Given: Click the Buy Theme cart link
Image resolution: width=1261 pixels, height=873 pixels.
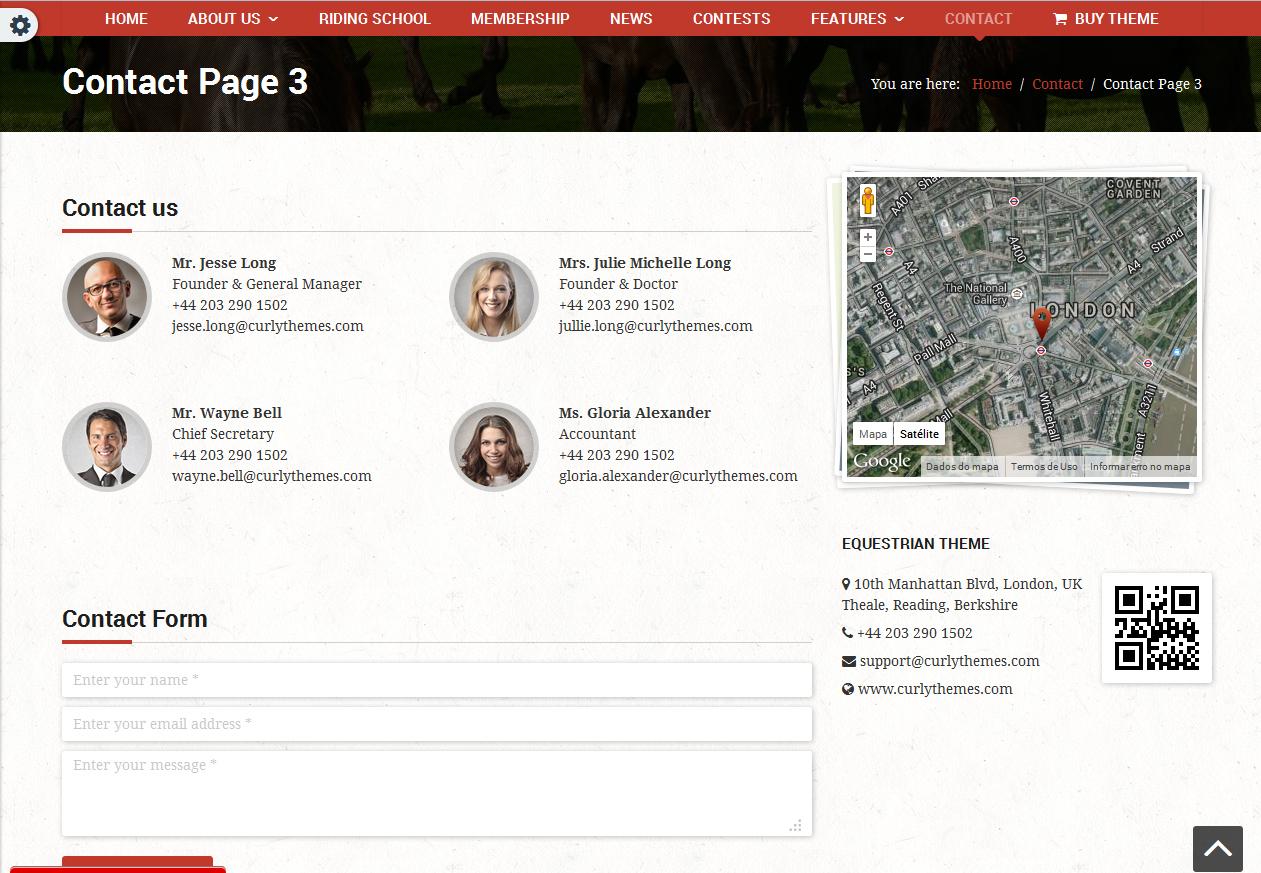Looking at the screenshot, I should 1105,19.
